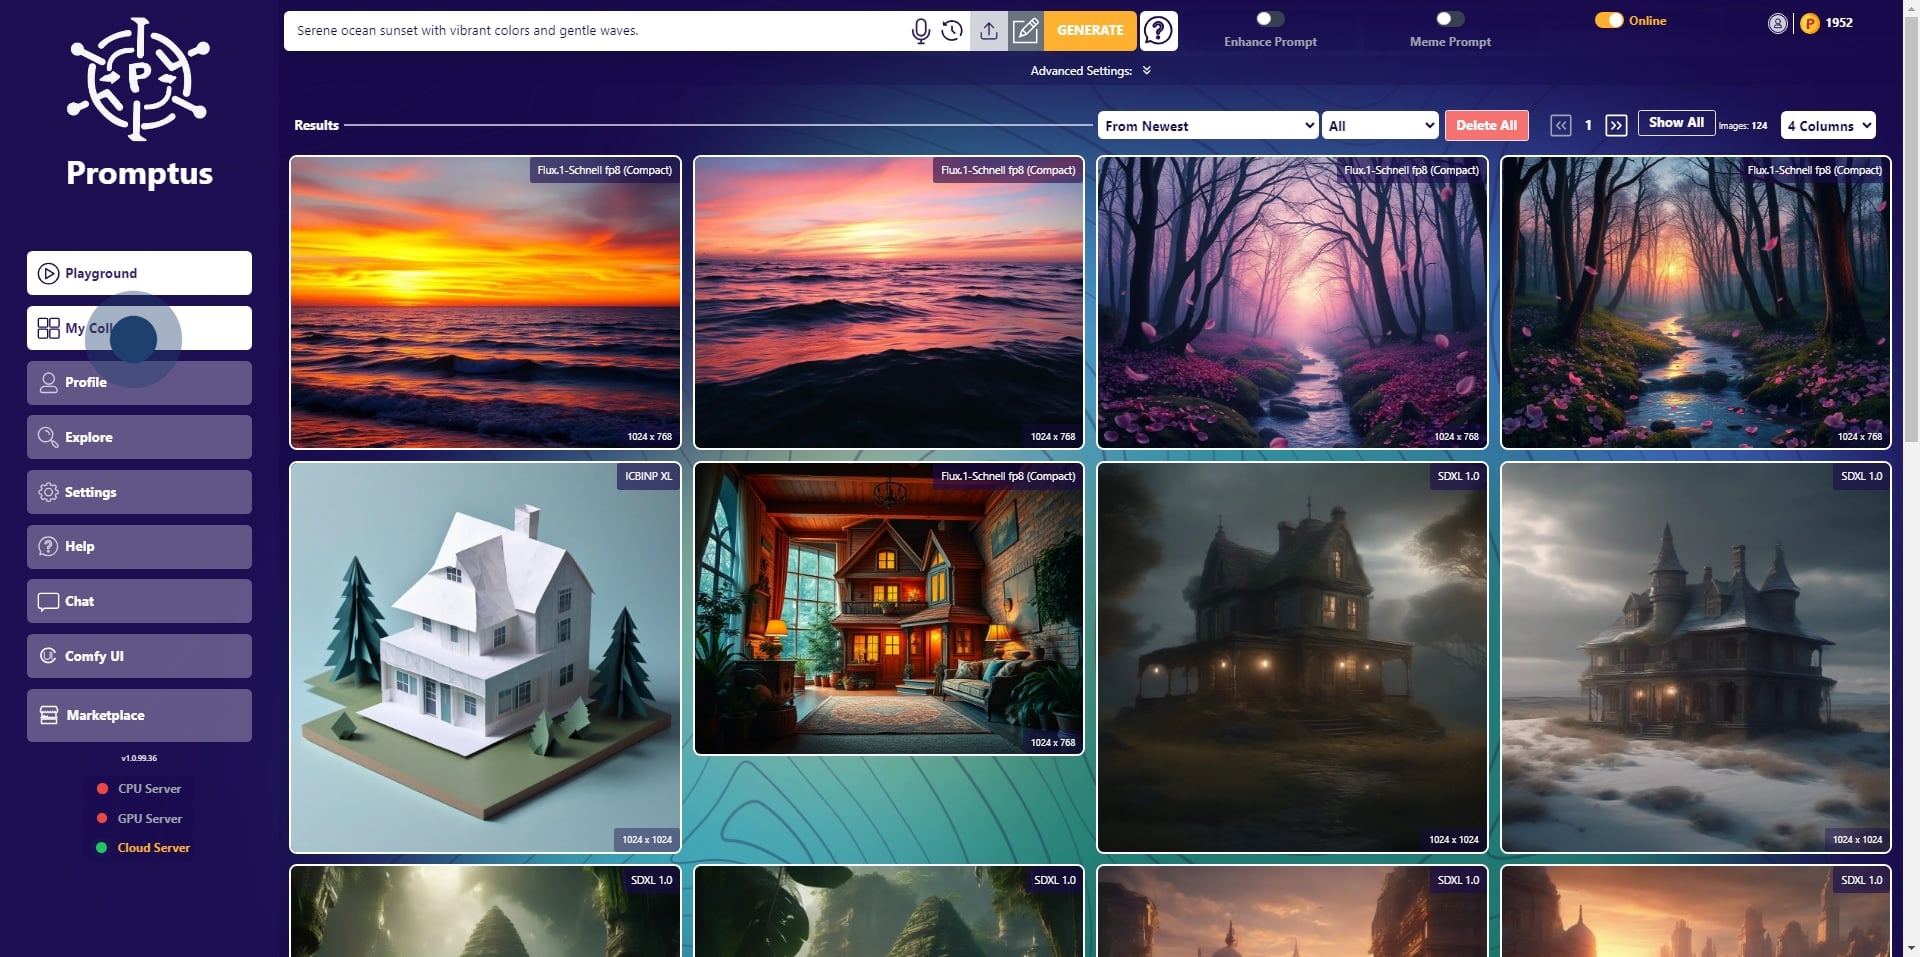
Task: Open the prompt editor pencil icon
Action: click(x=1026, y=31)
